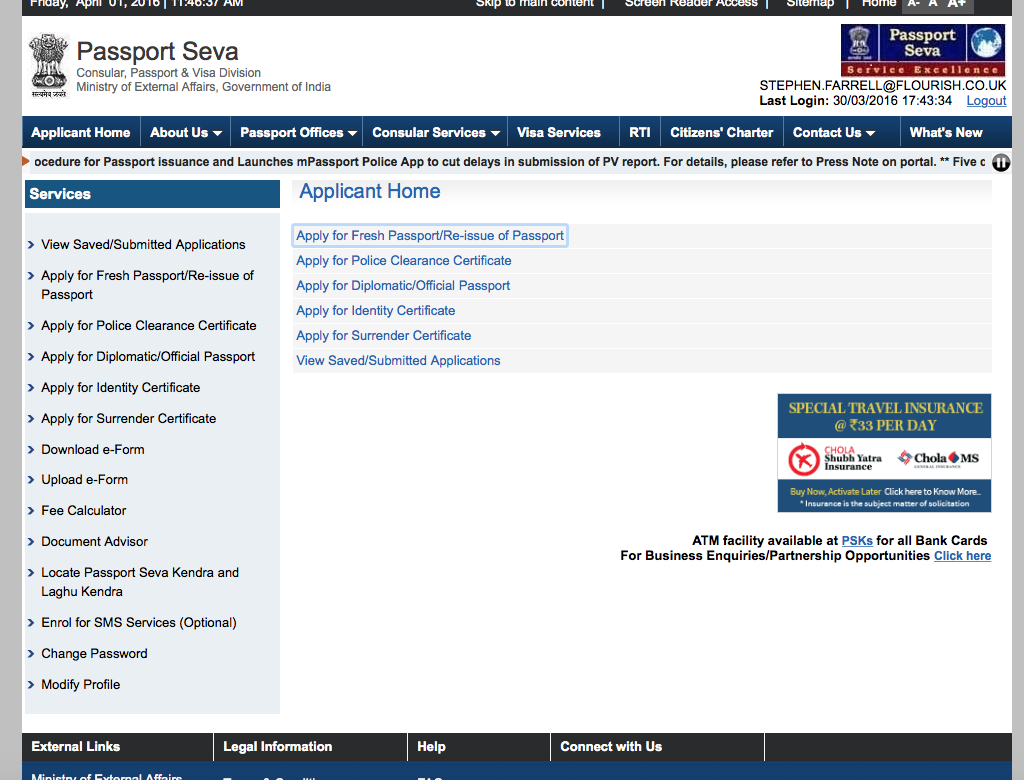This screenshot has height=780, width=1024.
Task: Open the Citizens' Charter menu item
Action: click(721, 132)
